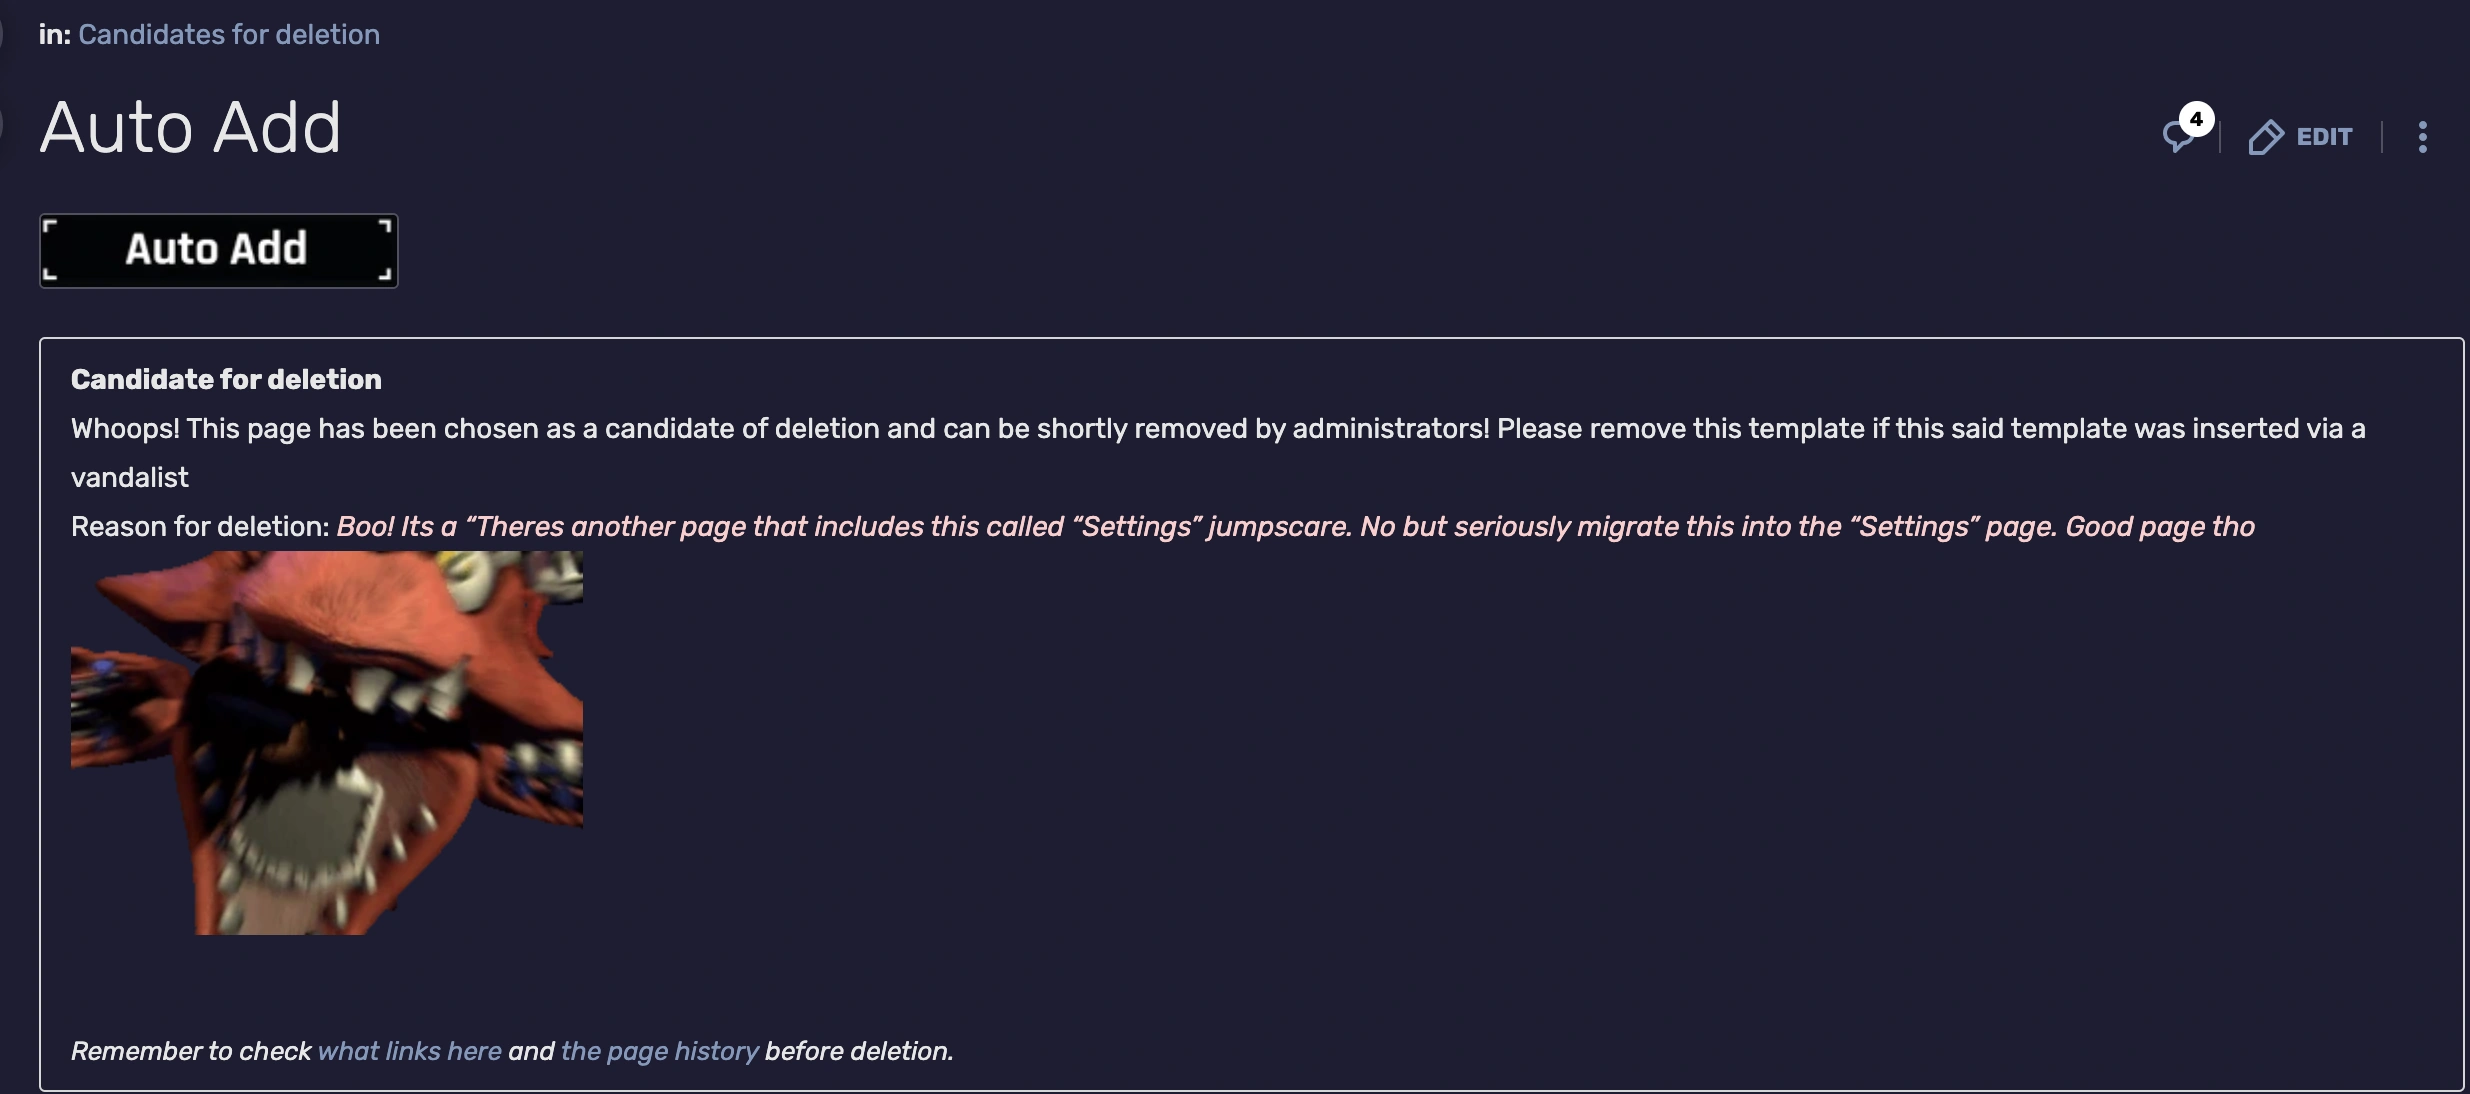Click the Auto Add banner image
The height and width of the screenshot is (1094, 2470).
218,250
